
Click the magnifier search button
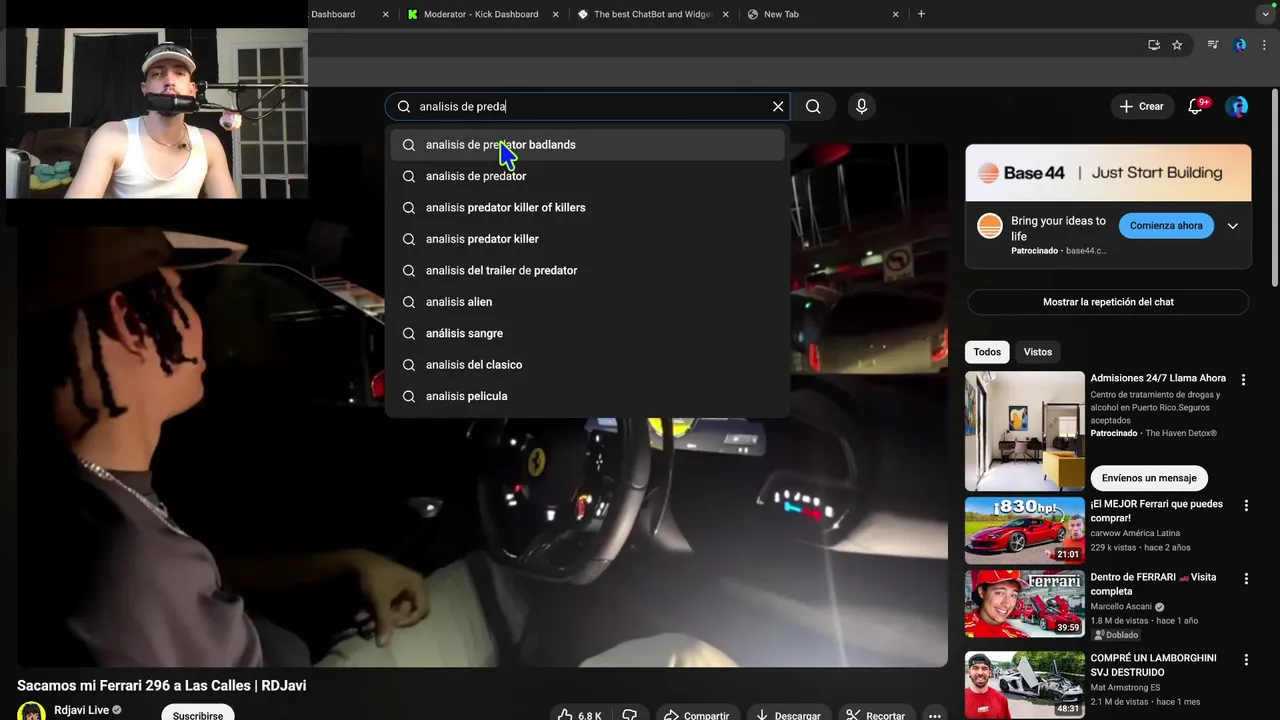click(x=813, y=106)
